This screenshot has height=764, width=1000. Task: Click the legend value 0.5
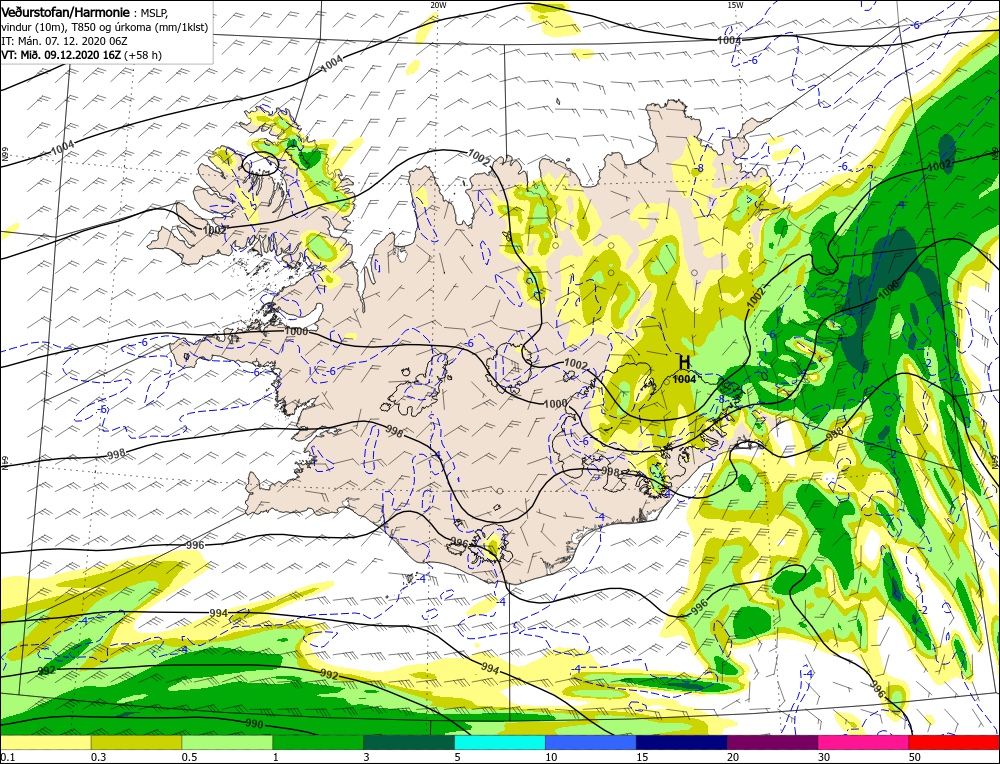point(189,757)
